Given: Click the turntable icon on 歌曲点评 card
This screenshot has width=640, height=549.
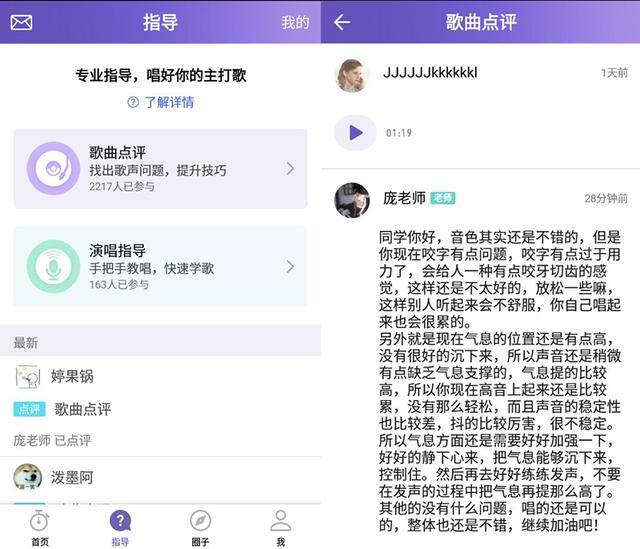Looking at the screenshot, I should pyautogui.click(x=53, y=168).
